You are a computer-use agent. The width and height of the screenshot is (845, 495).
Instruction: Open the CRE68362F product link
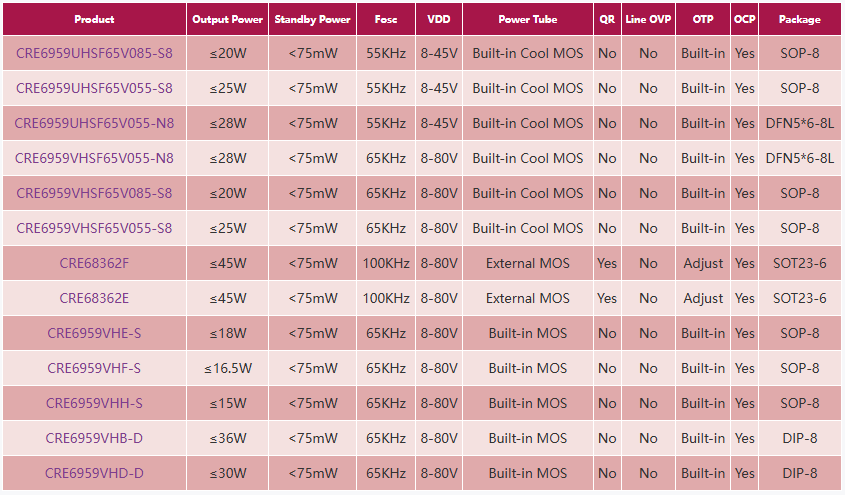tap(94, 263)
